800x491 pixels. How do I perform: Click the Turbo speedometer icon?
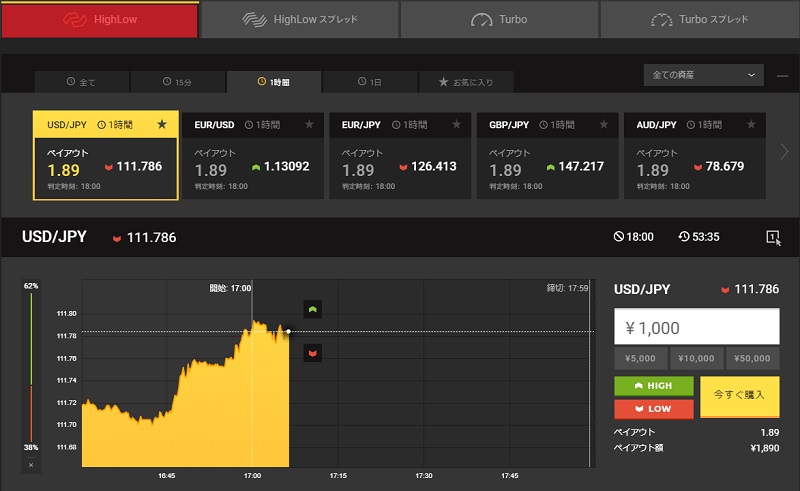click(481, 20)
